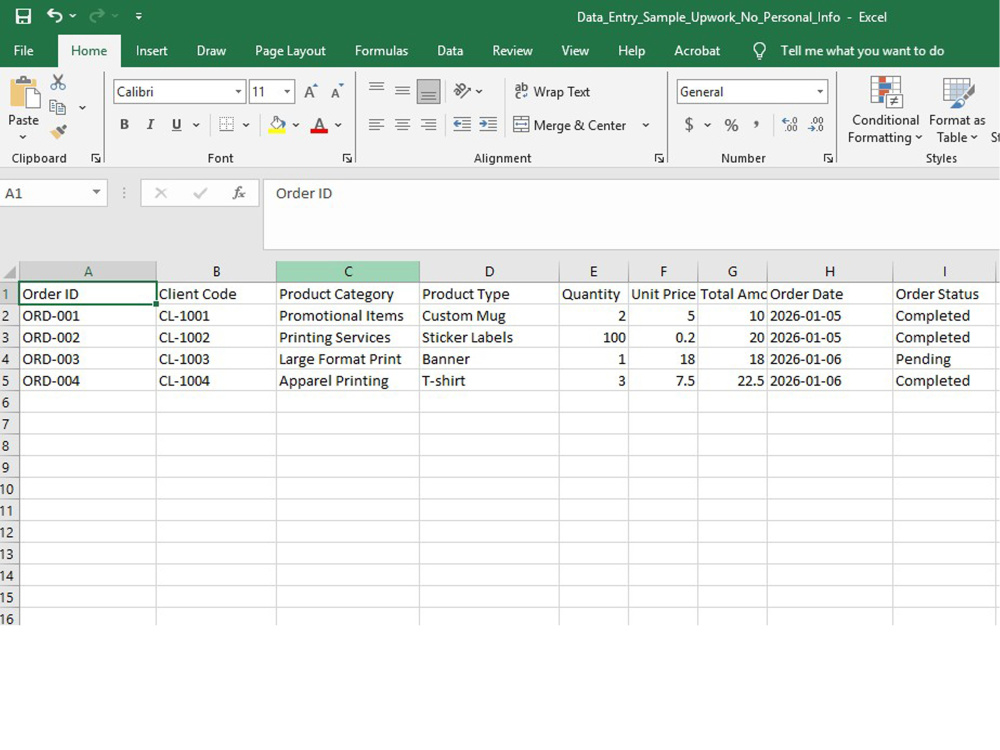
Task: Increase the font size
Action: click(311, 92)
